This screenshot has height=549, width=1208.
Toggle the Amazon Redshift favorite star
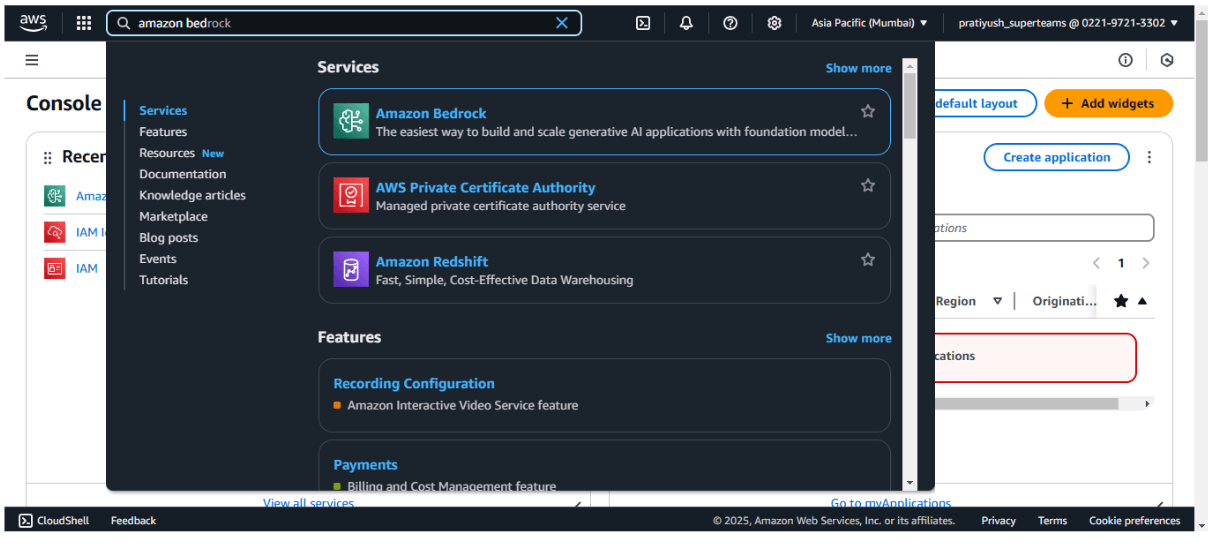tap(868, 259)
